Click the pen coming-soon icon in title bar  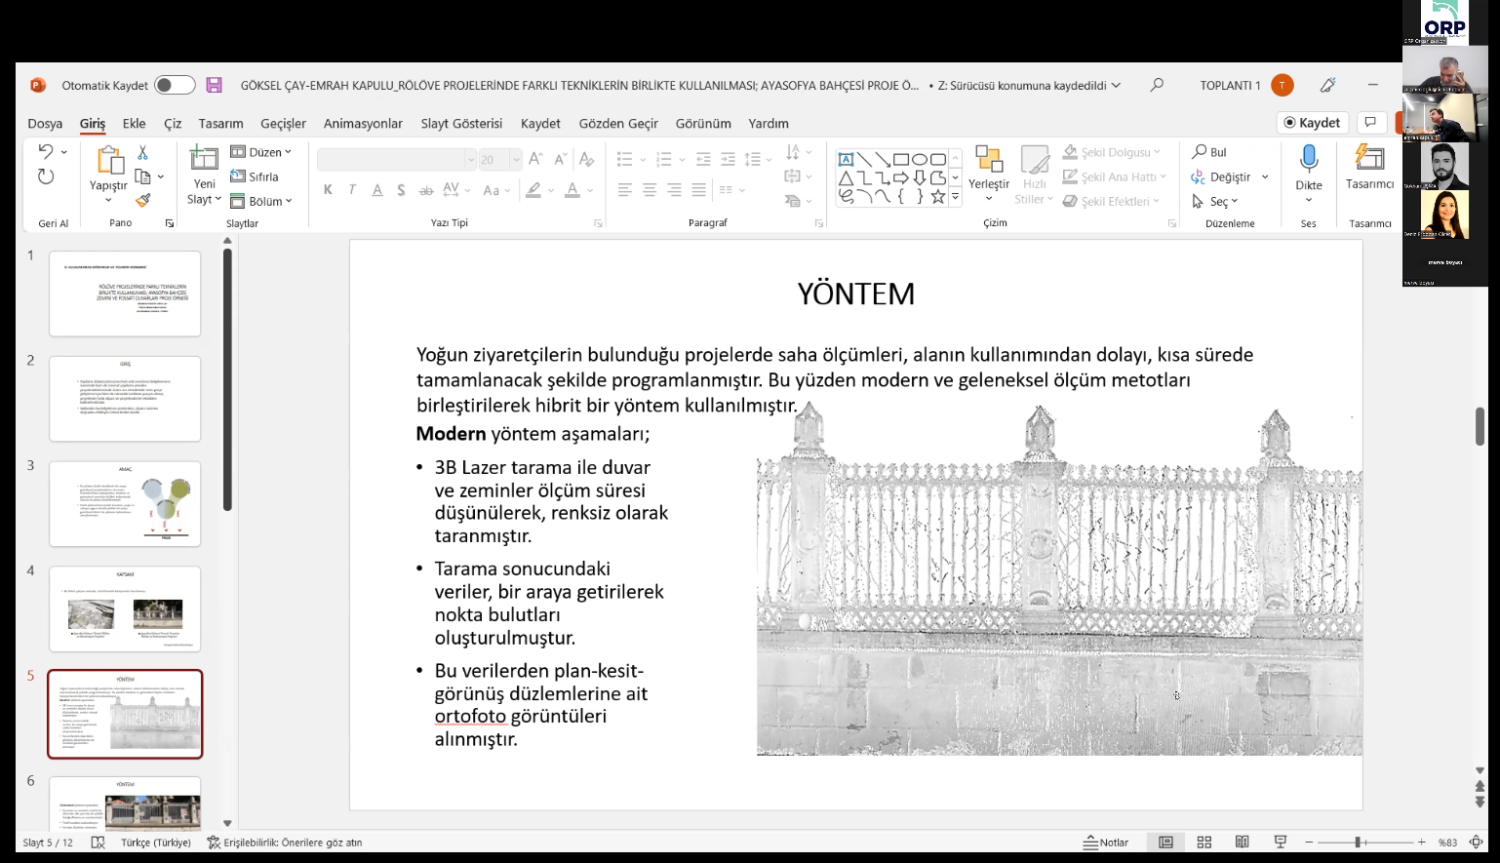pyautogui.click(x=1328, y=85)
